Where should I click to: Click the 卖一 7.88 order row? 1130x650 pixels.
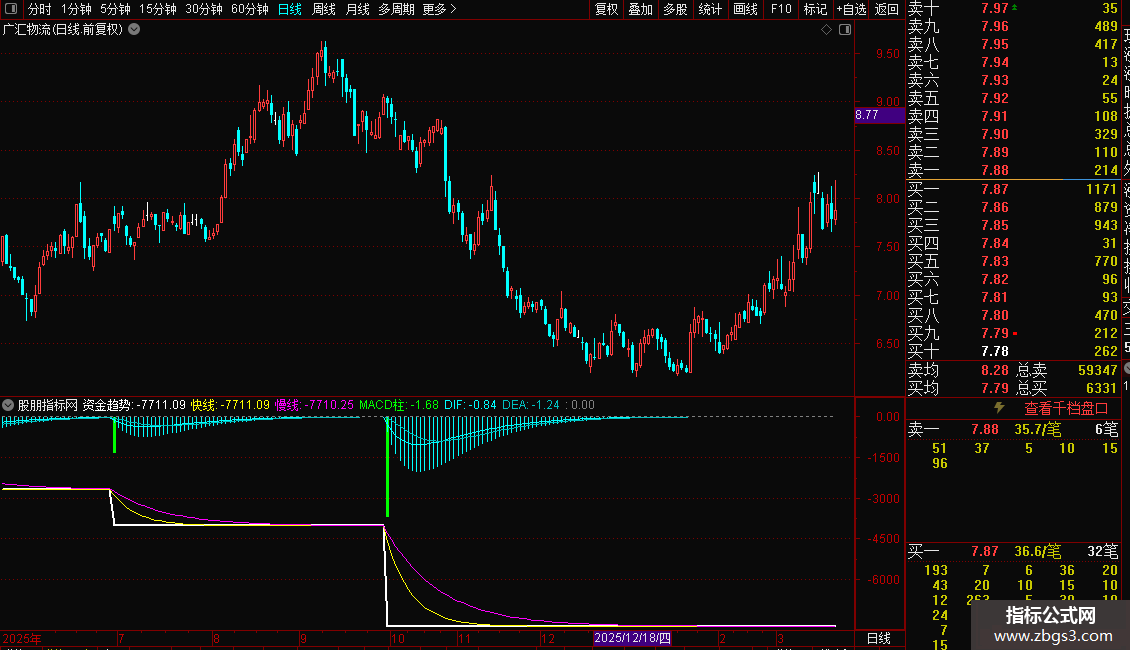1013,170
